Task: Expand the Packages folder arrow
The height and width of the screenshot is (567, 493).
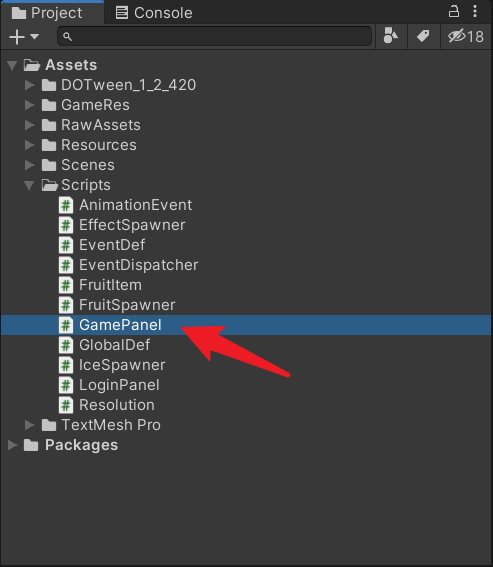Action: [12, 445]
